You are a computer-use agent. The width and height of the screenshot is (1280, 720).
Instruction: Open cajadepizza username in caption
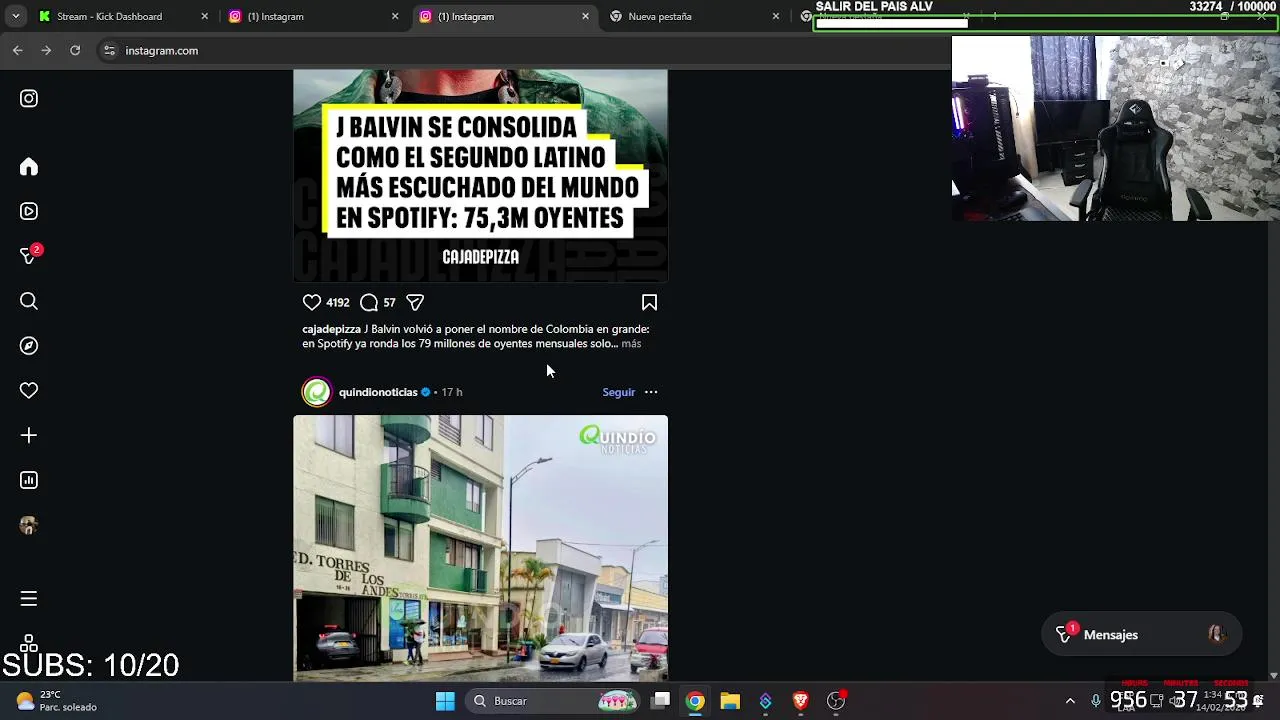tap(331, 329)
